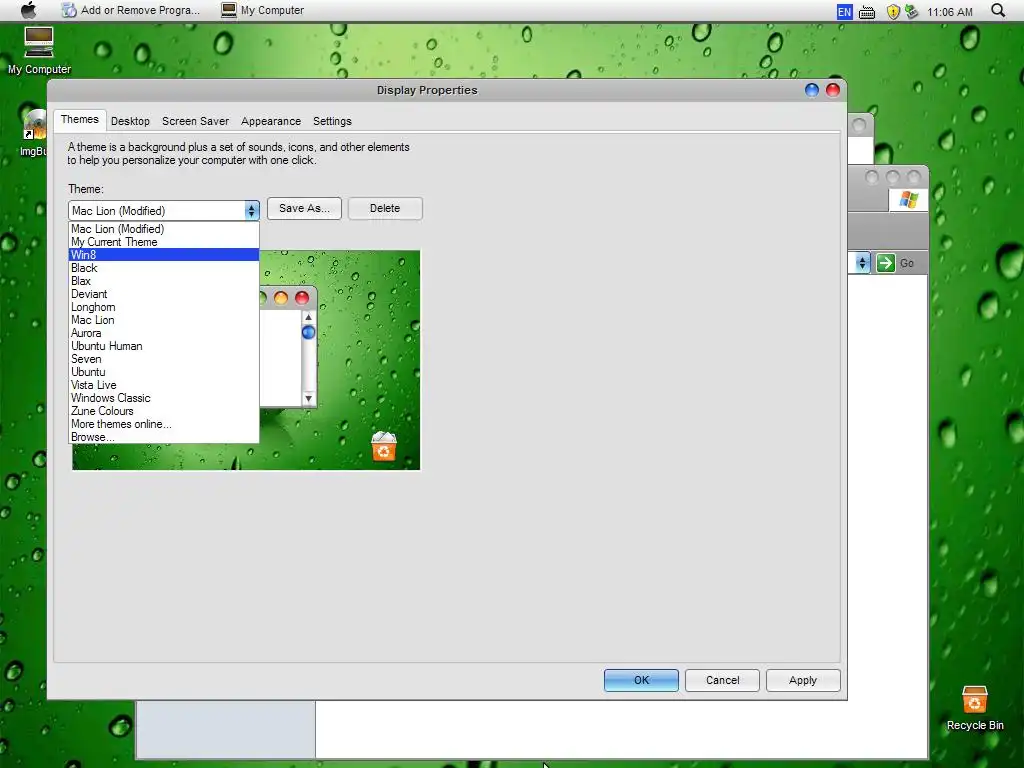Open the Screen Saver tab
The height and width of the screenshot is (768, 1024).
(195, 121)
